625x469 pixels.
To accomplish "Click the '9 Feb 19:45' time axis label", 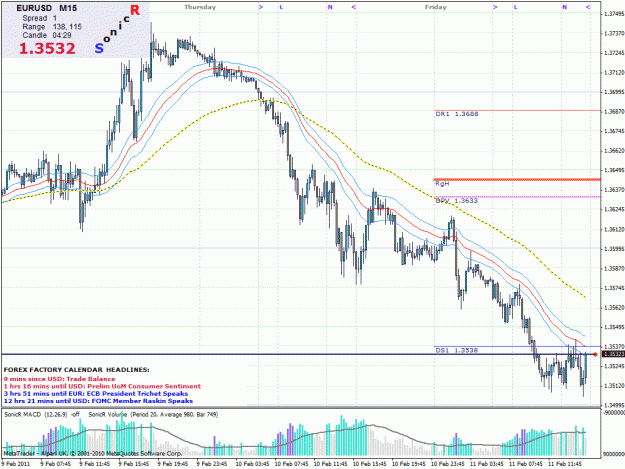I will point(173,464).
